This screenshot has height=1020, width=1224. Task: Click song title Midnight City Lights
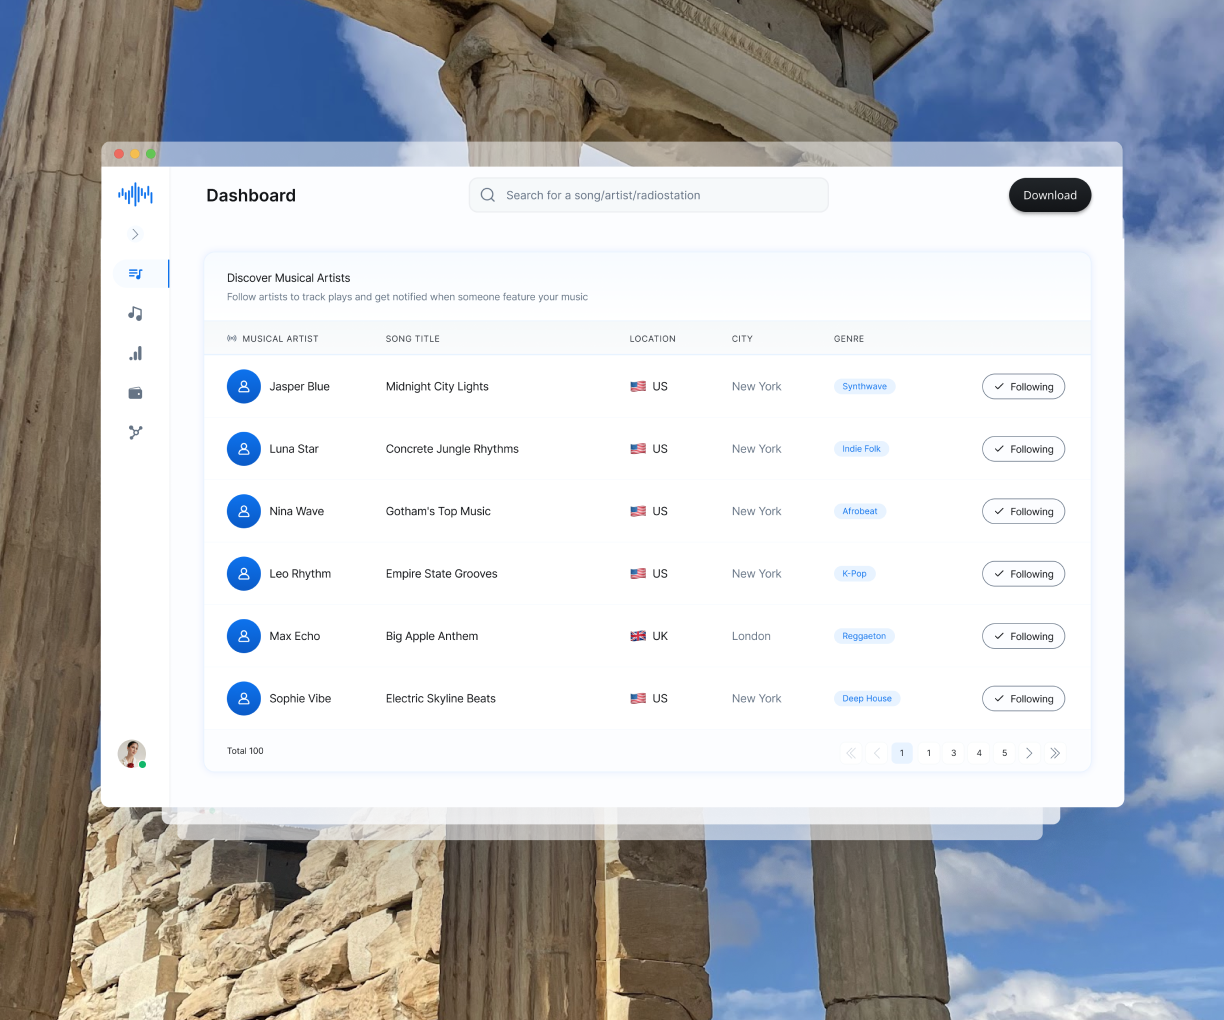click(437, 386)
